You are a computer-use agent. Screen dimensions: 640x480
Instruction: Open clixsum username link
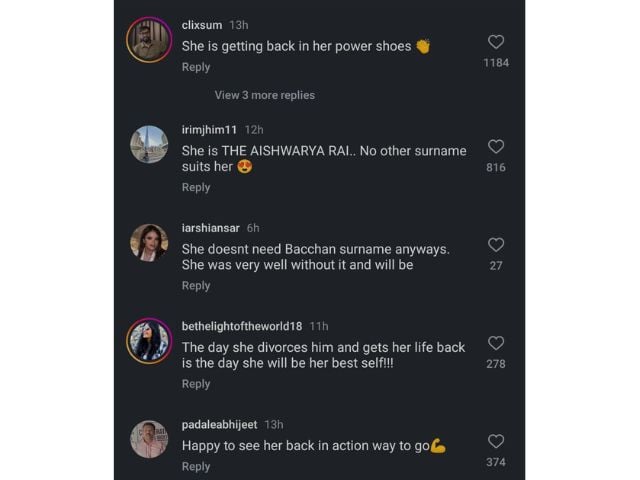click(x=202, y=24)
